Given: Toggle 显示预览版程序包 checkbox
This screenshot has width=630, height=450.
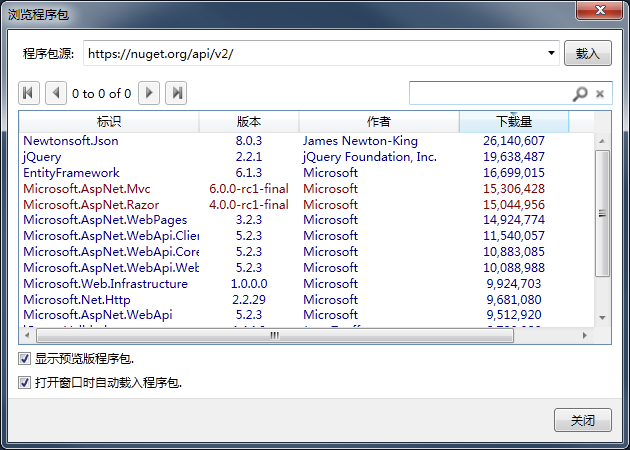Looking at the screenshot, I should (x=25, y=358).
